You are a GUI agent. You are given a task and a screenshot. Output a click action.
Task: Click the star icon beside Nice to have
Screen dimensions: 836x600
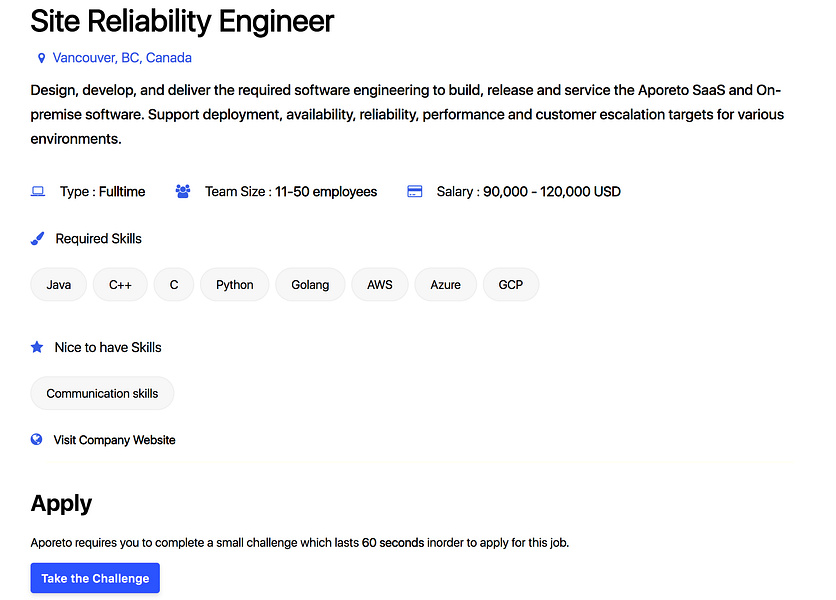pyautogui.click(x=37, y=347)
